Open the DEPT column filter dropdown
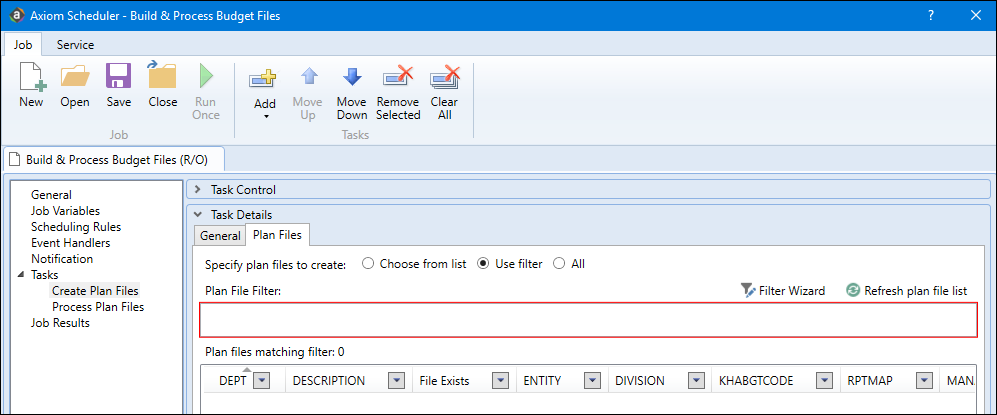This screenshot has height=415, width=997. 262,381
